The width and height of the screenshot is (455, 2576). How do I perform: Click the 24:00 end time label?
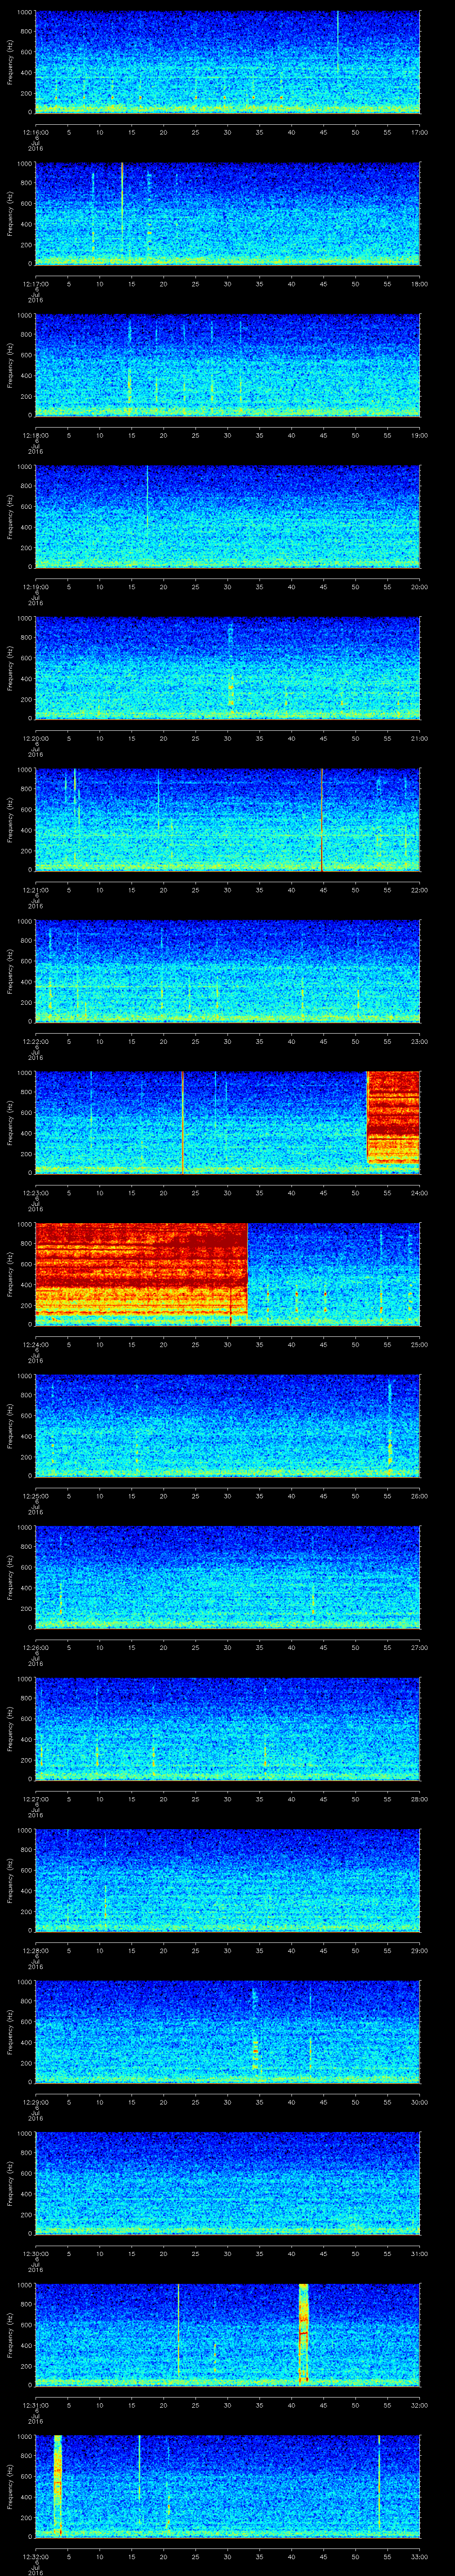pyautogui.click(x=419, y=1192)
